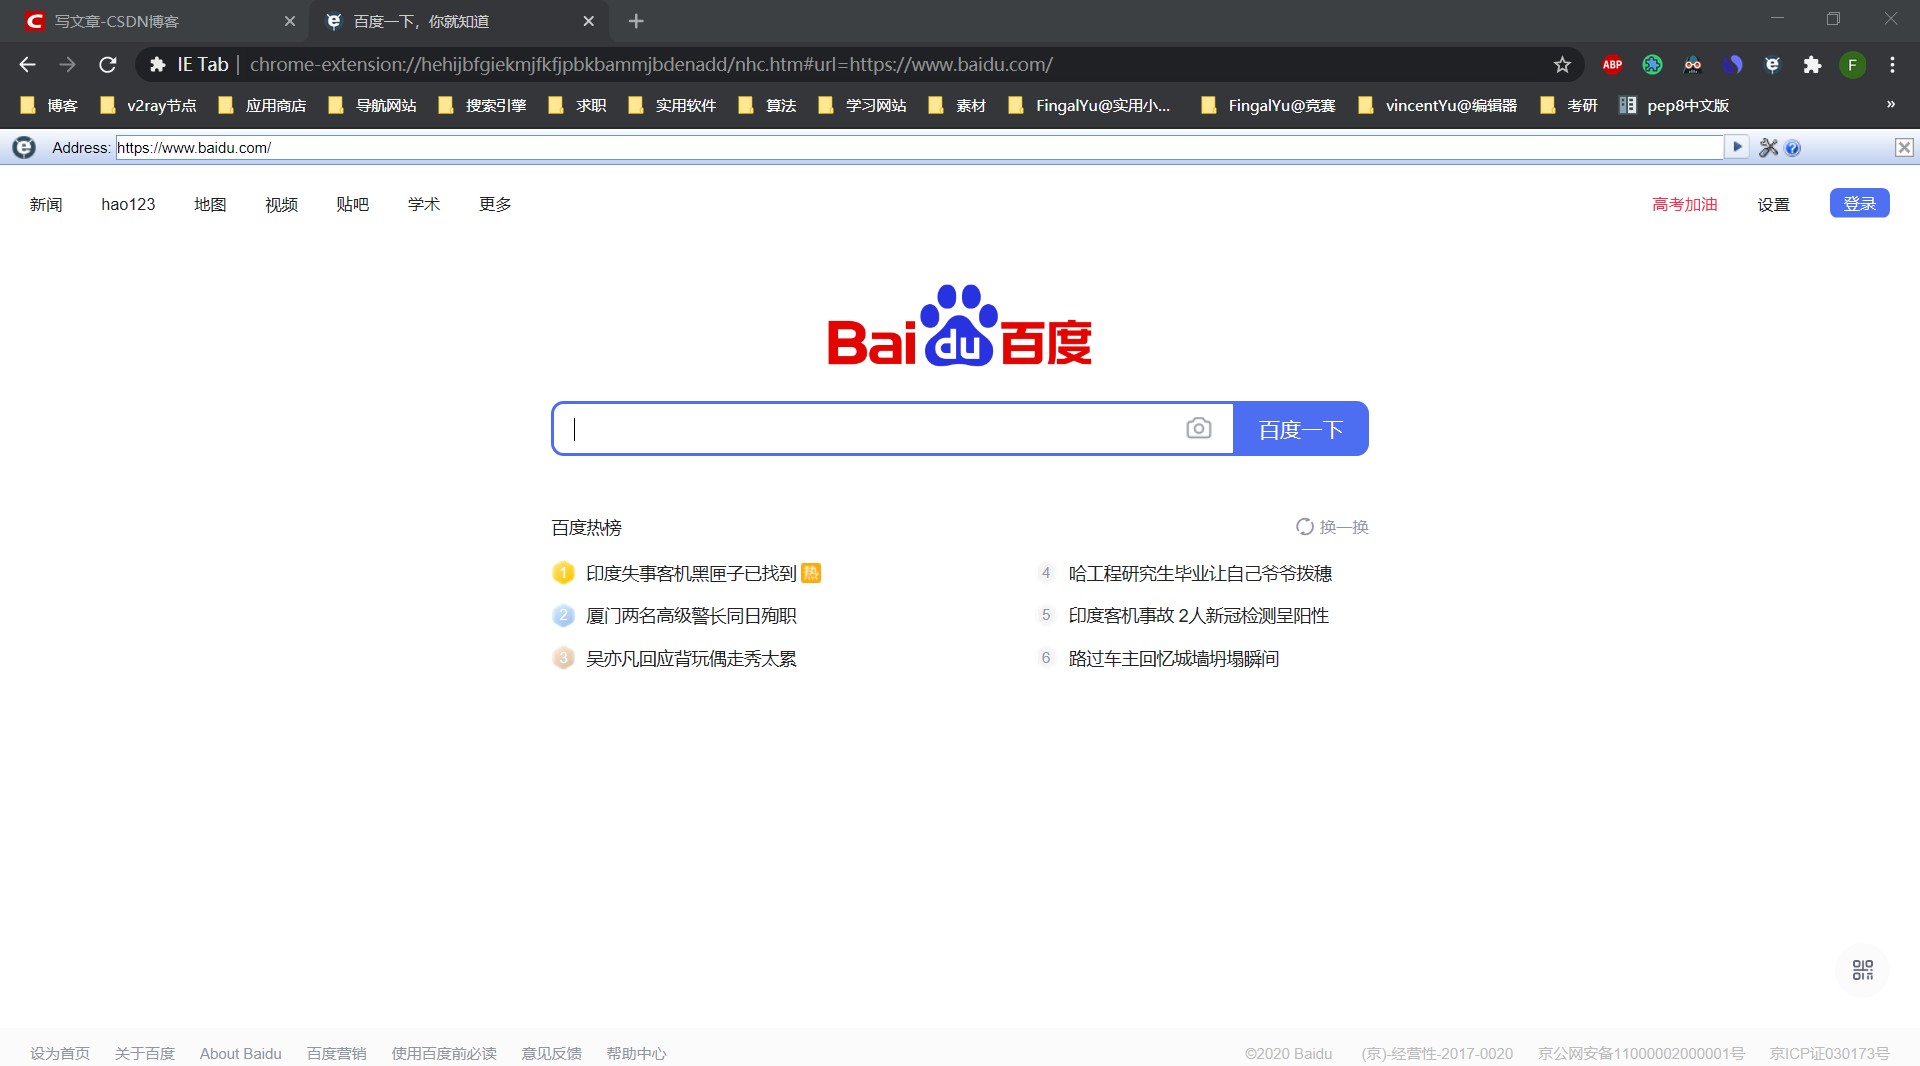This screenshot has height=1066, width=1920.
Task: Click the Baidu logo
Action: point(960,326)
